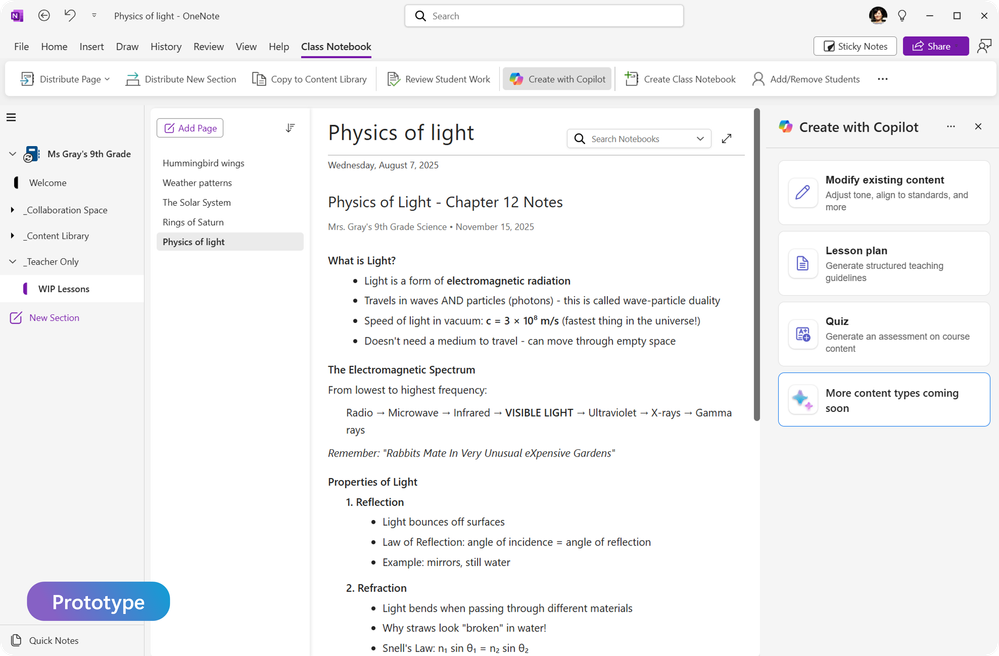Click the Share button
Image resolution: width=999 pixels, height=656 pixels.
click(935, 46)
